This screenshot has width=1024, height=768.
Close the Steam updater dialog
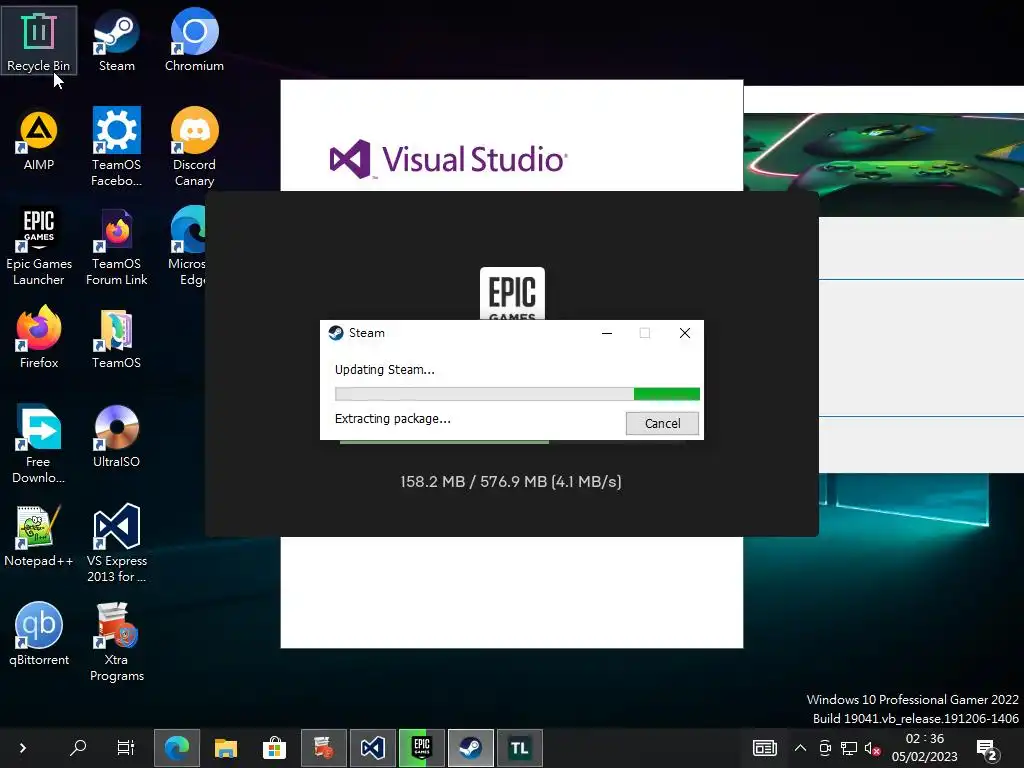coord(684,333)
